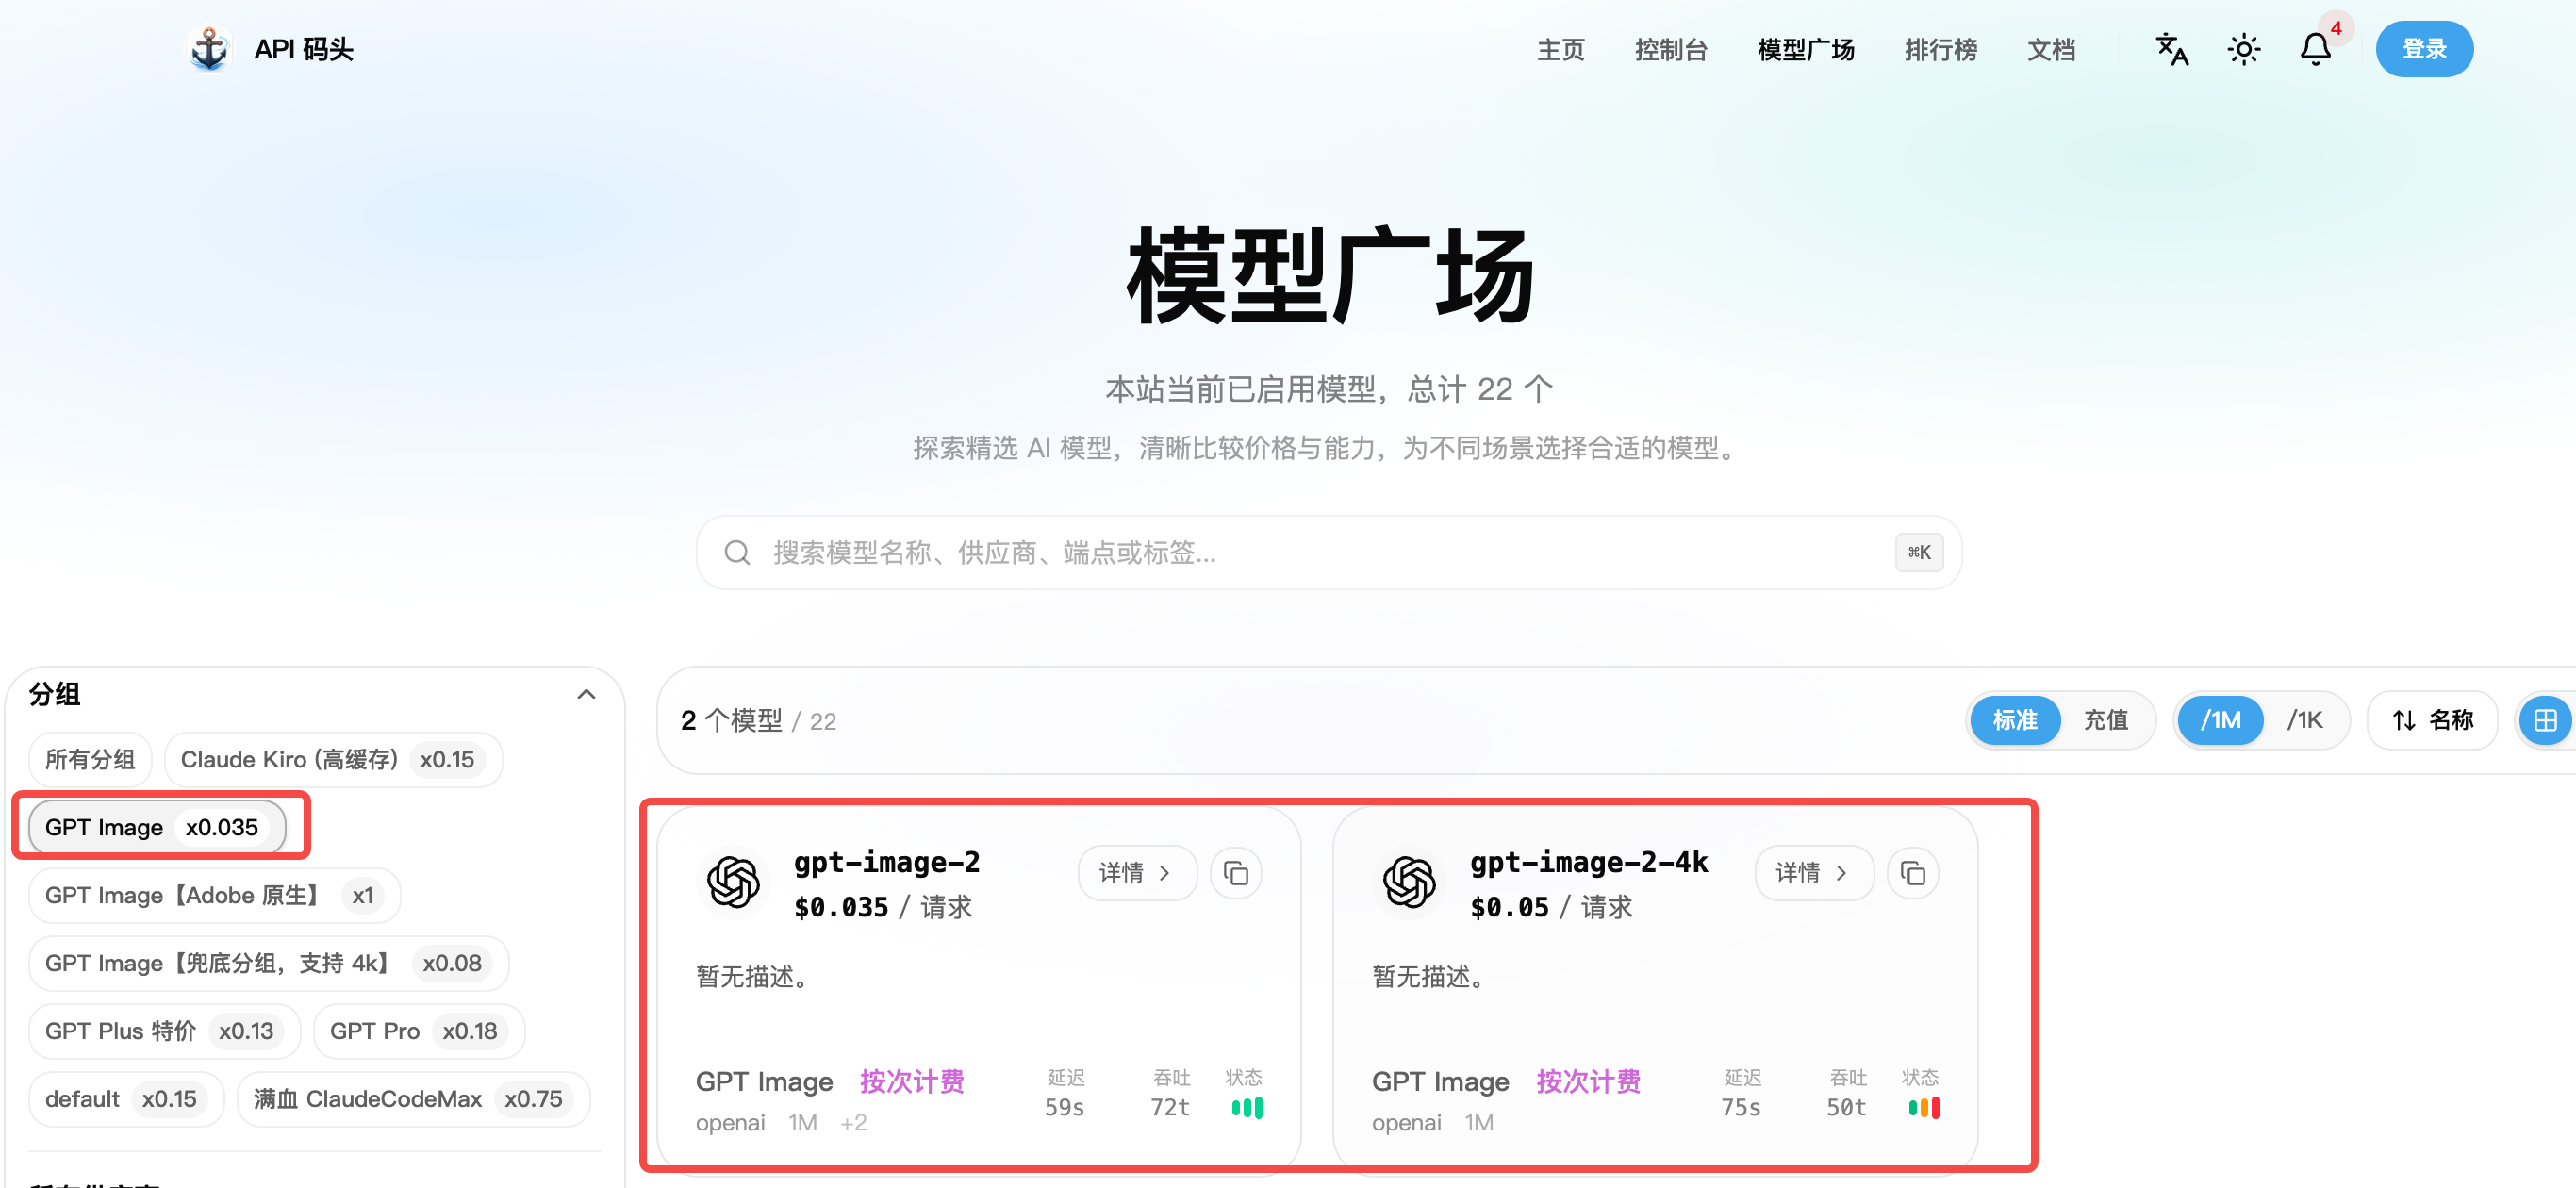Open 详情 for gpt-image-2
This screenshot has width=2576, height=1188.
(x=1137, y=873)
